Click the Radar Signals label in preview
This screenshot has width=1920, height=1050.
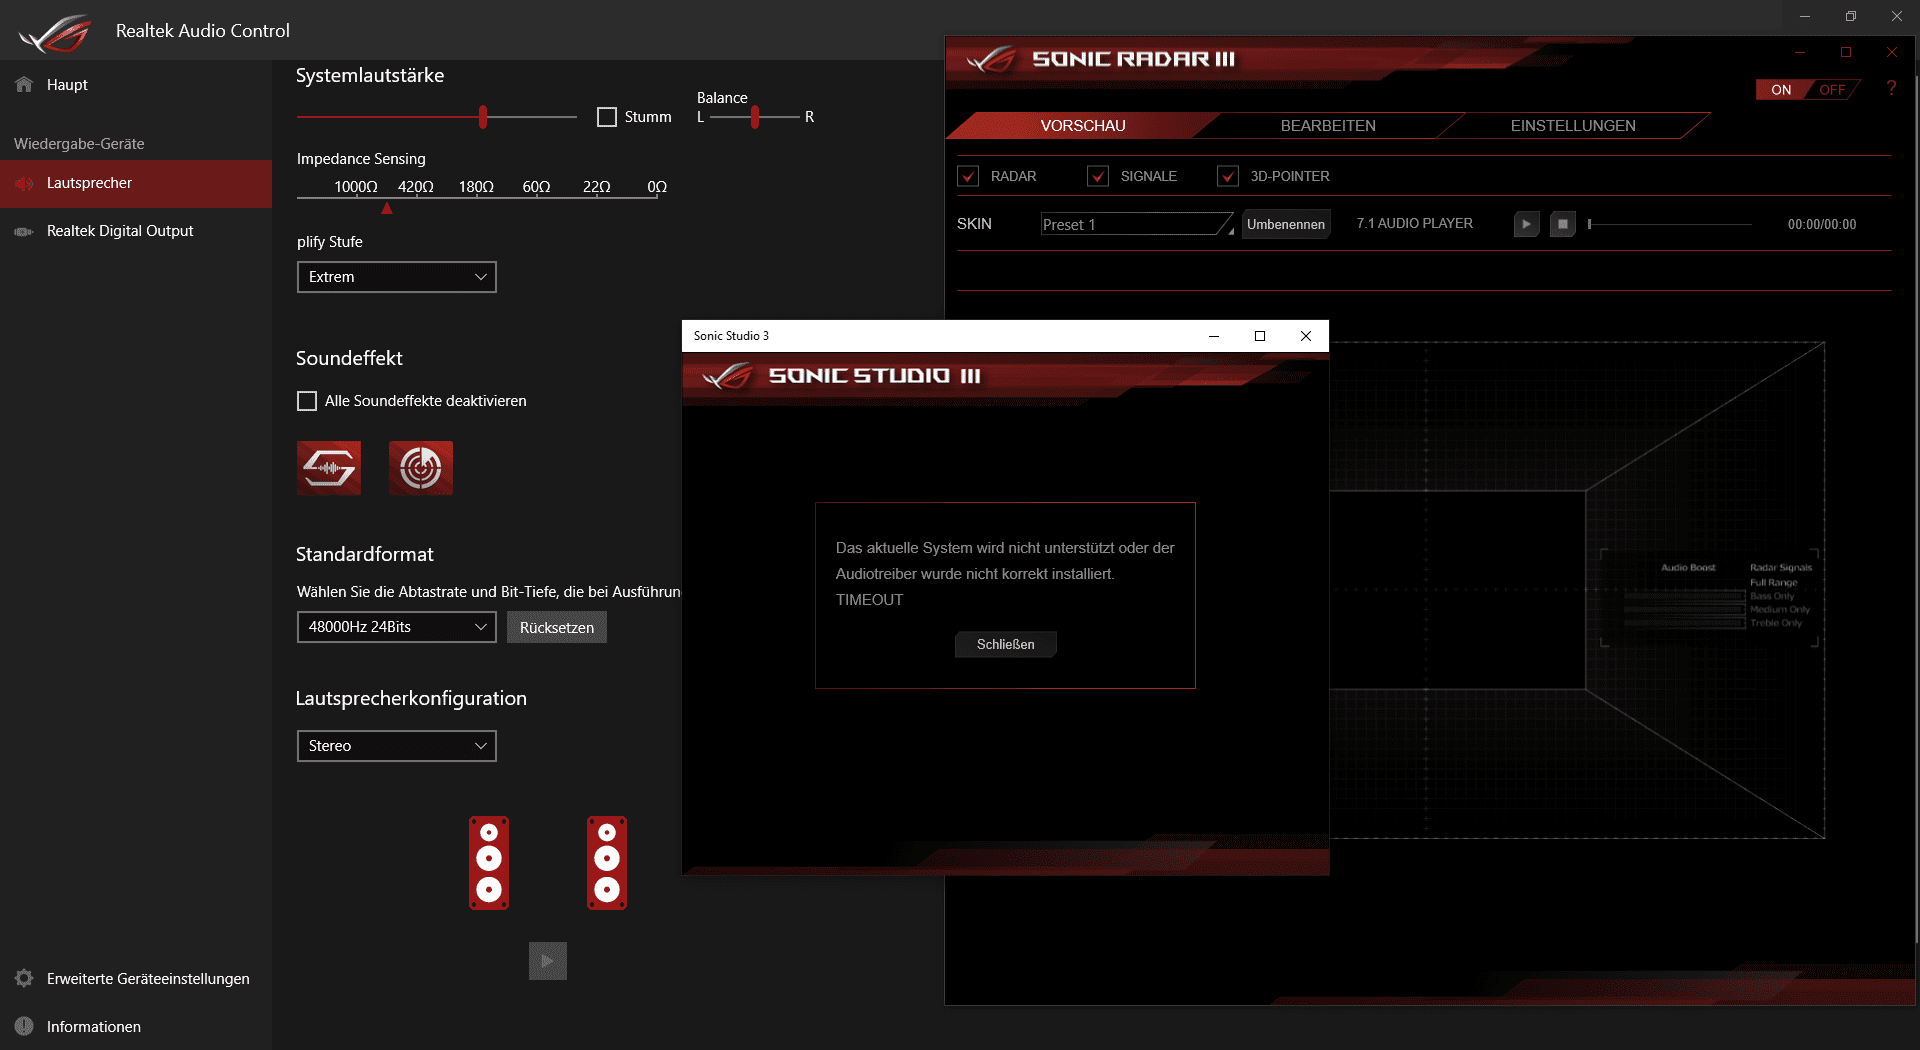click(1780, 568)
